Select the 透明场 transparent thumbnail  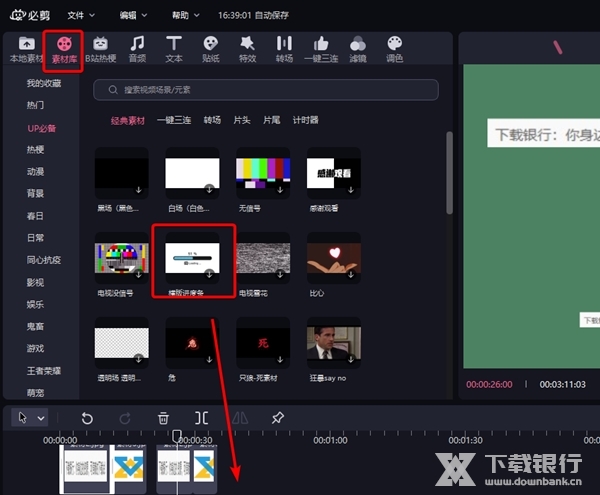[x=122, y=343]
